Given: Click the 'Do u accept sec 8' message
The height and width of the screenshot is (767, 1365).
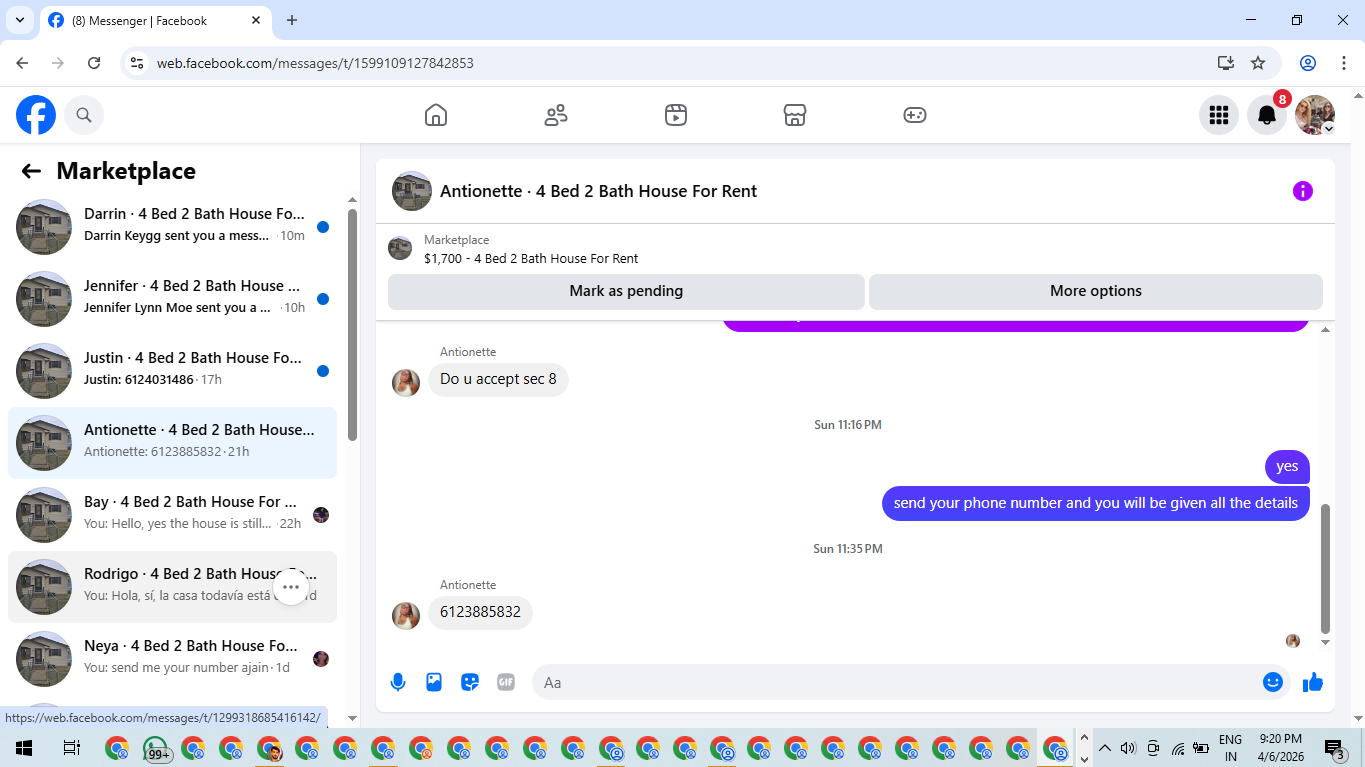Looking at the screenshot, I should (x=498, y=379).
